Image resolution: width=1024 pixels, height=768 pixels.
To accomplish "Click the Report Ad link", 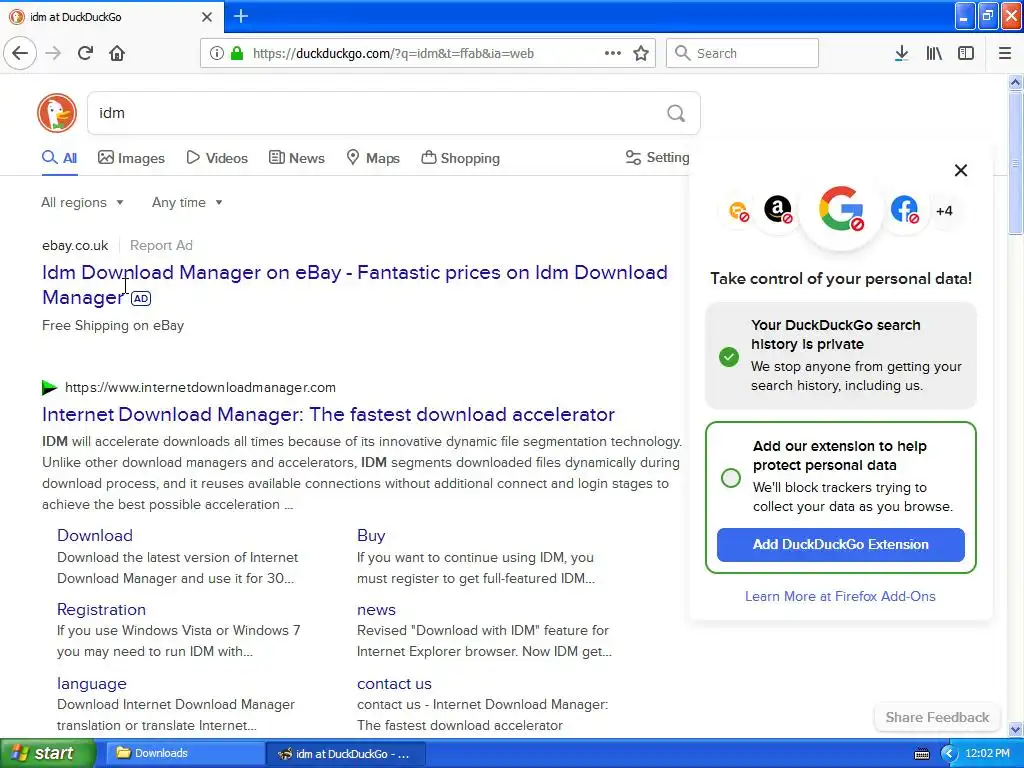I will click(x=161, y=246).
